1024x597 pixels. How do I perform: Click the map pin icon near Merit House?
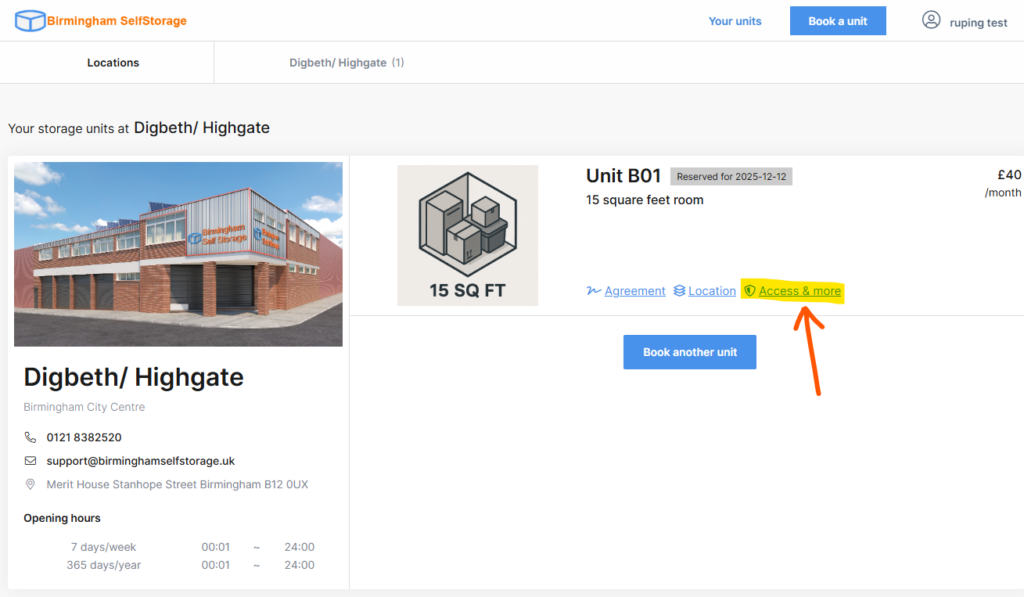[31, 484]
